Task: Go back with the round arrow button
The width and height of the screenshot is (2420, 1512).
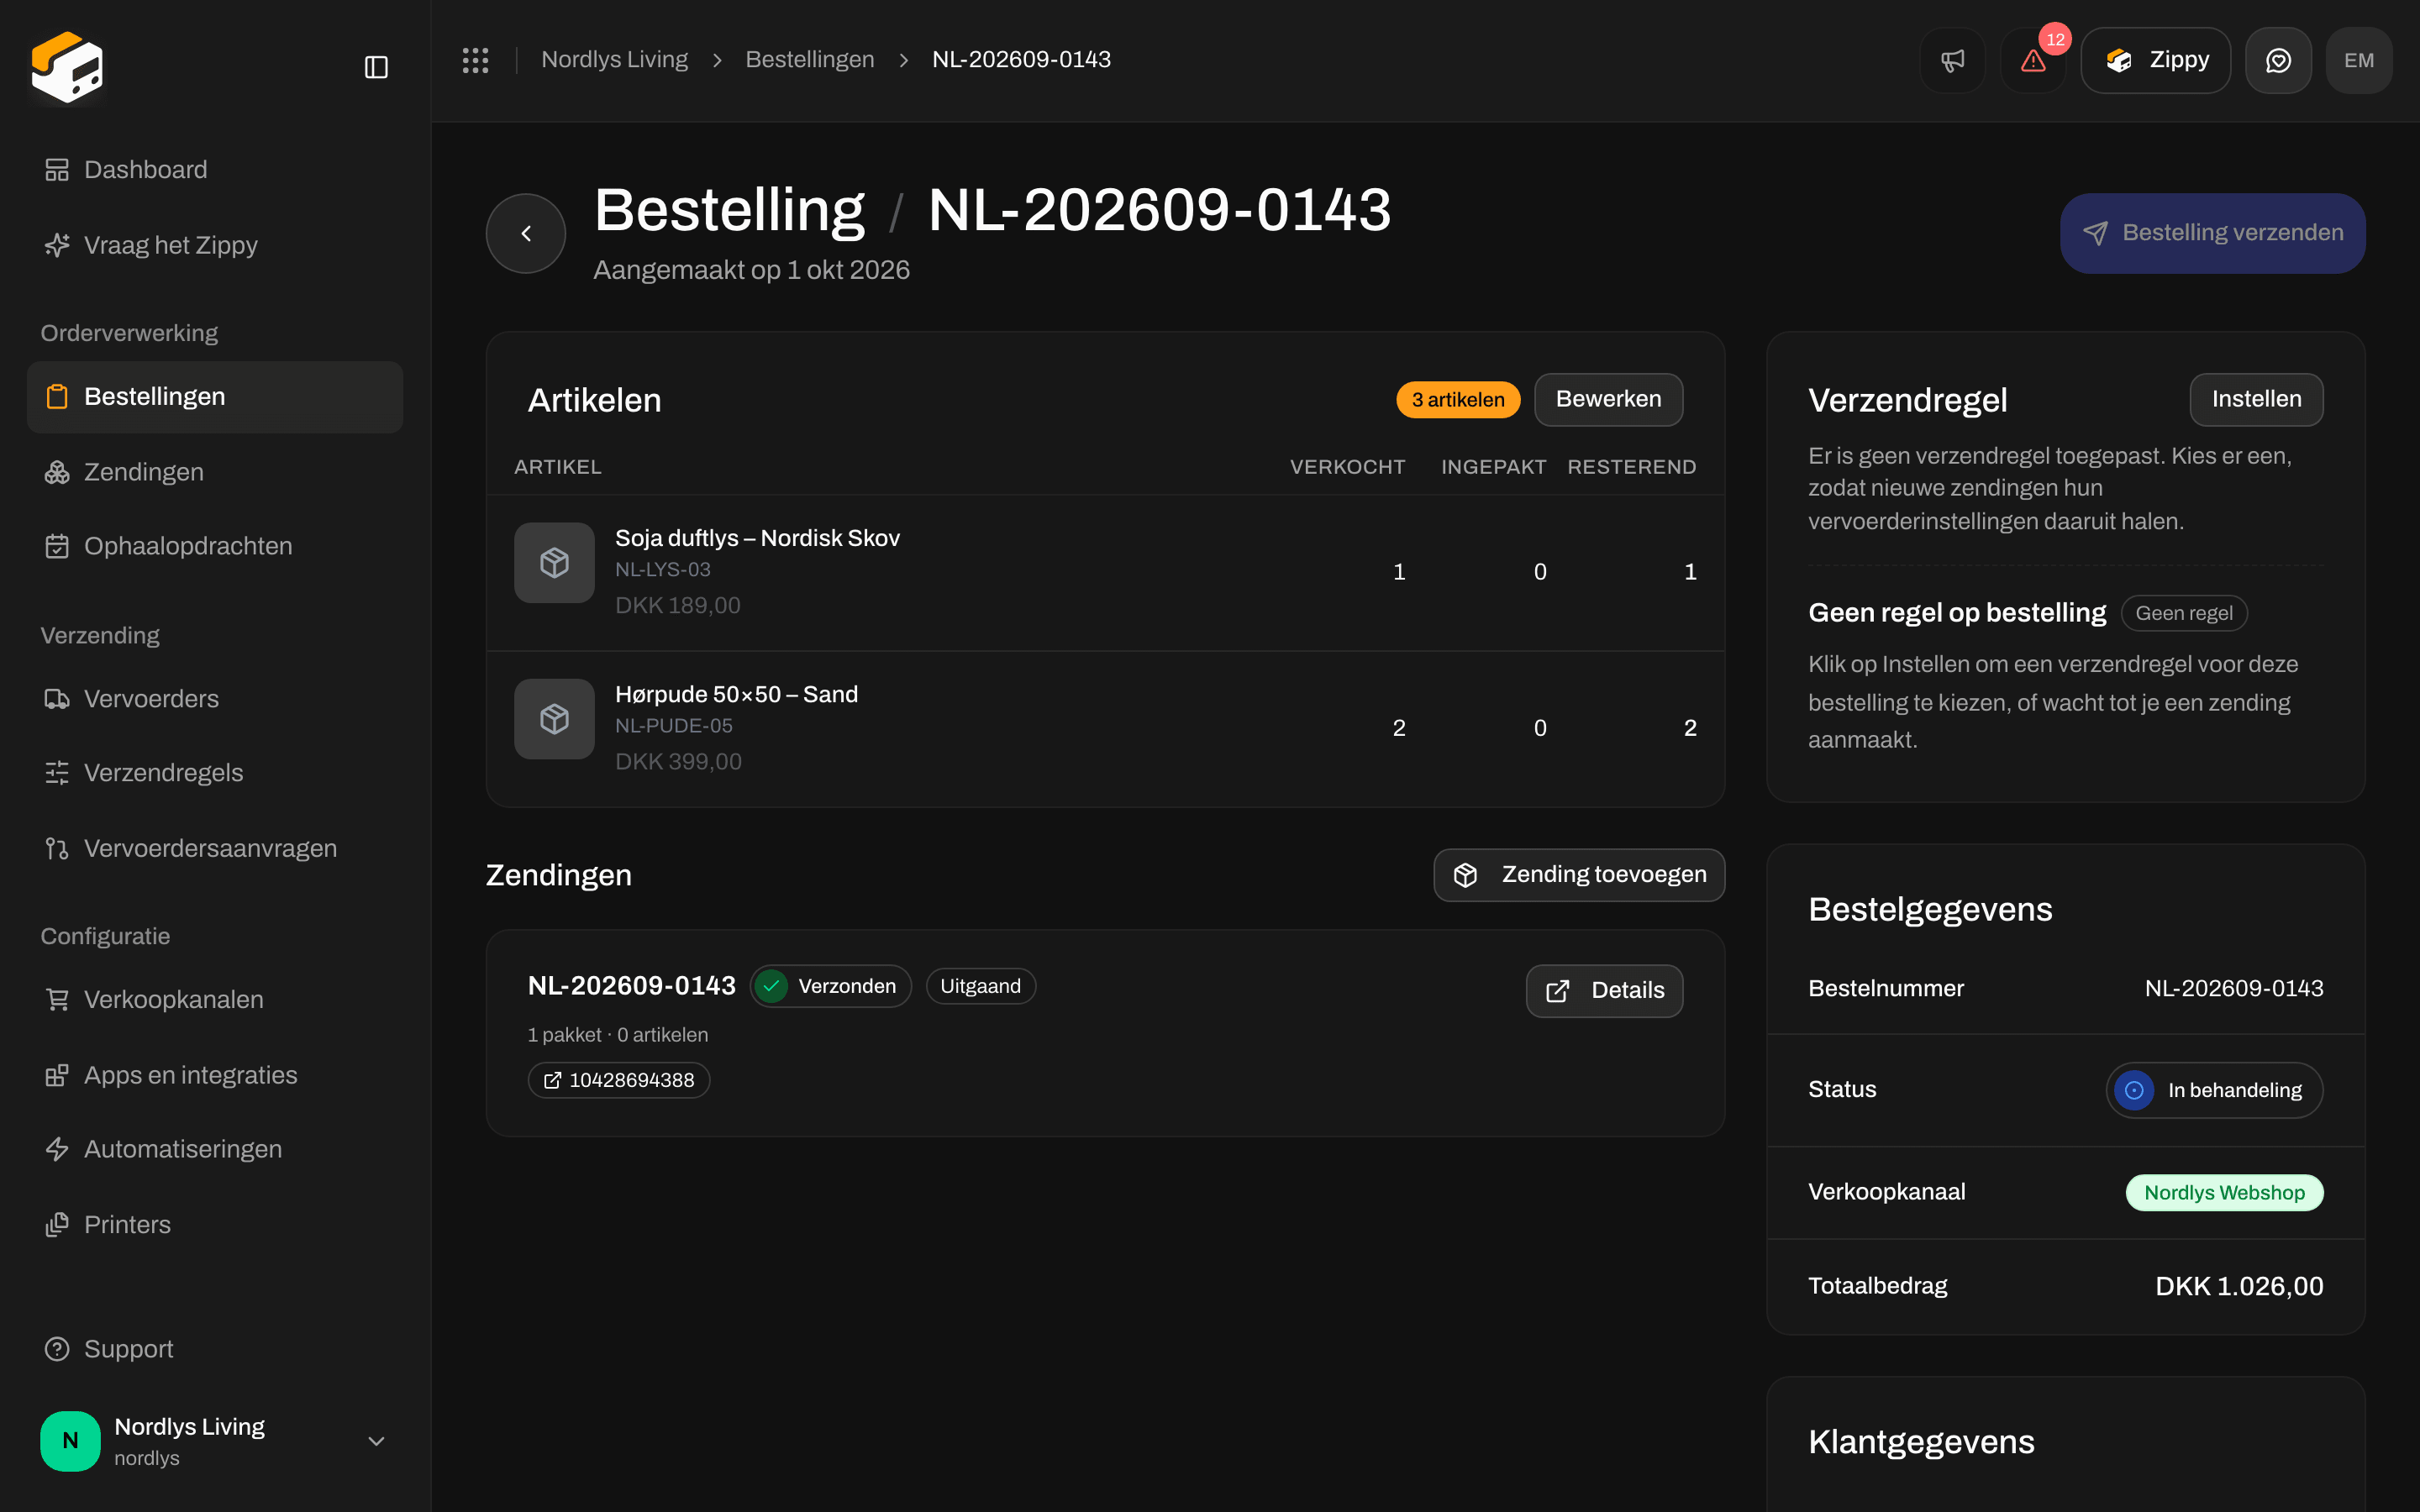Action: tap(526, 233)
